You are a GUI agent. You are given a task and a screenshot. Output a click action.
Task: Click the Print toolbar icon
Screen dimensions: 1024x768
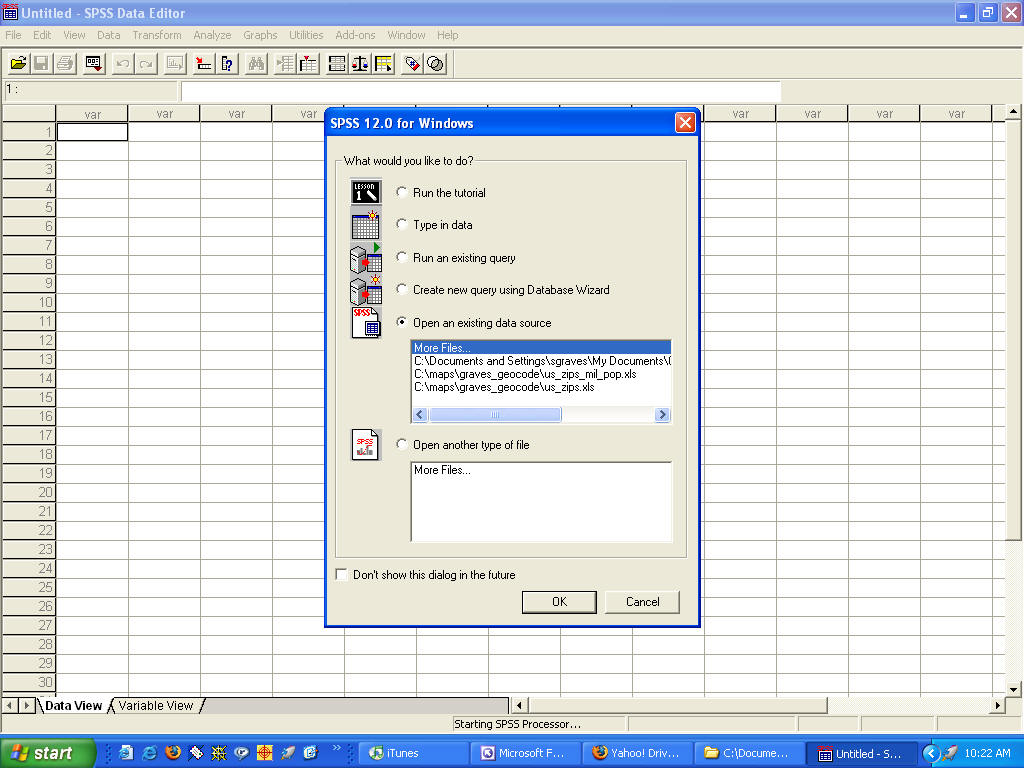click(x=65, y=63)
